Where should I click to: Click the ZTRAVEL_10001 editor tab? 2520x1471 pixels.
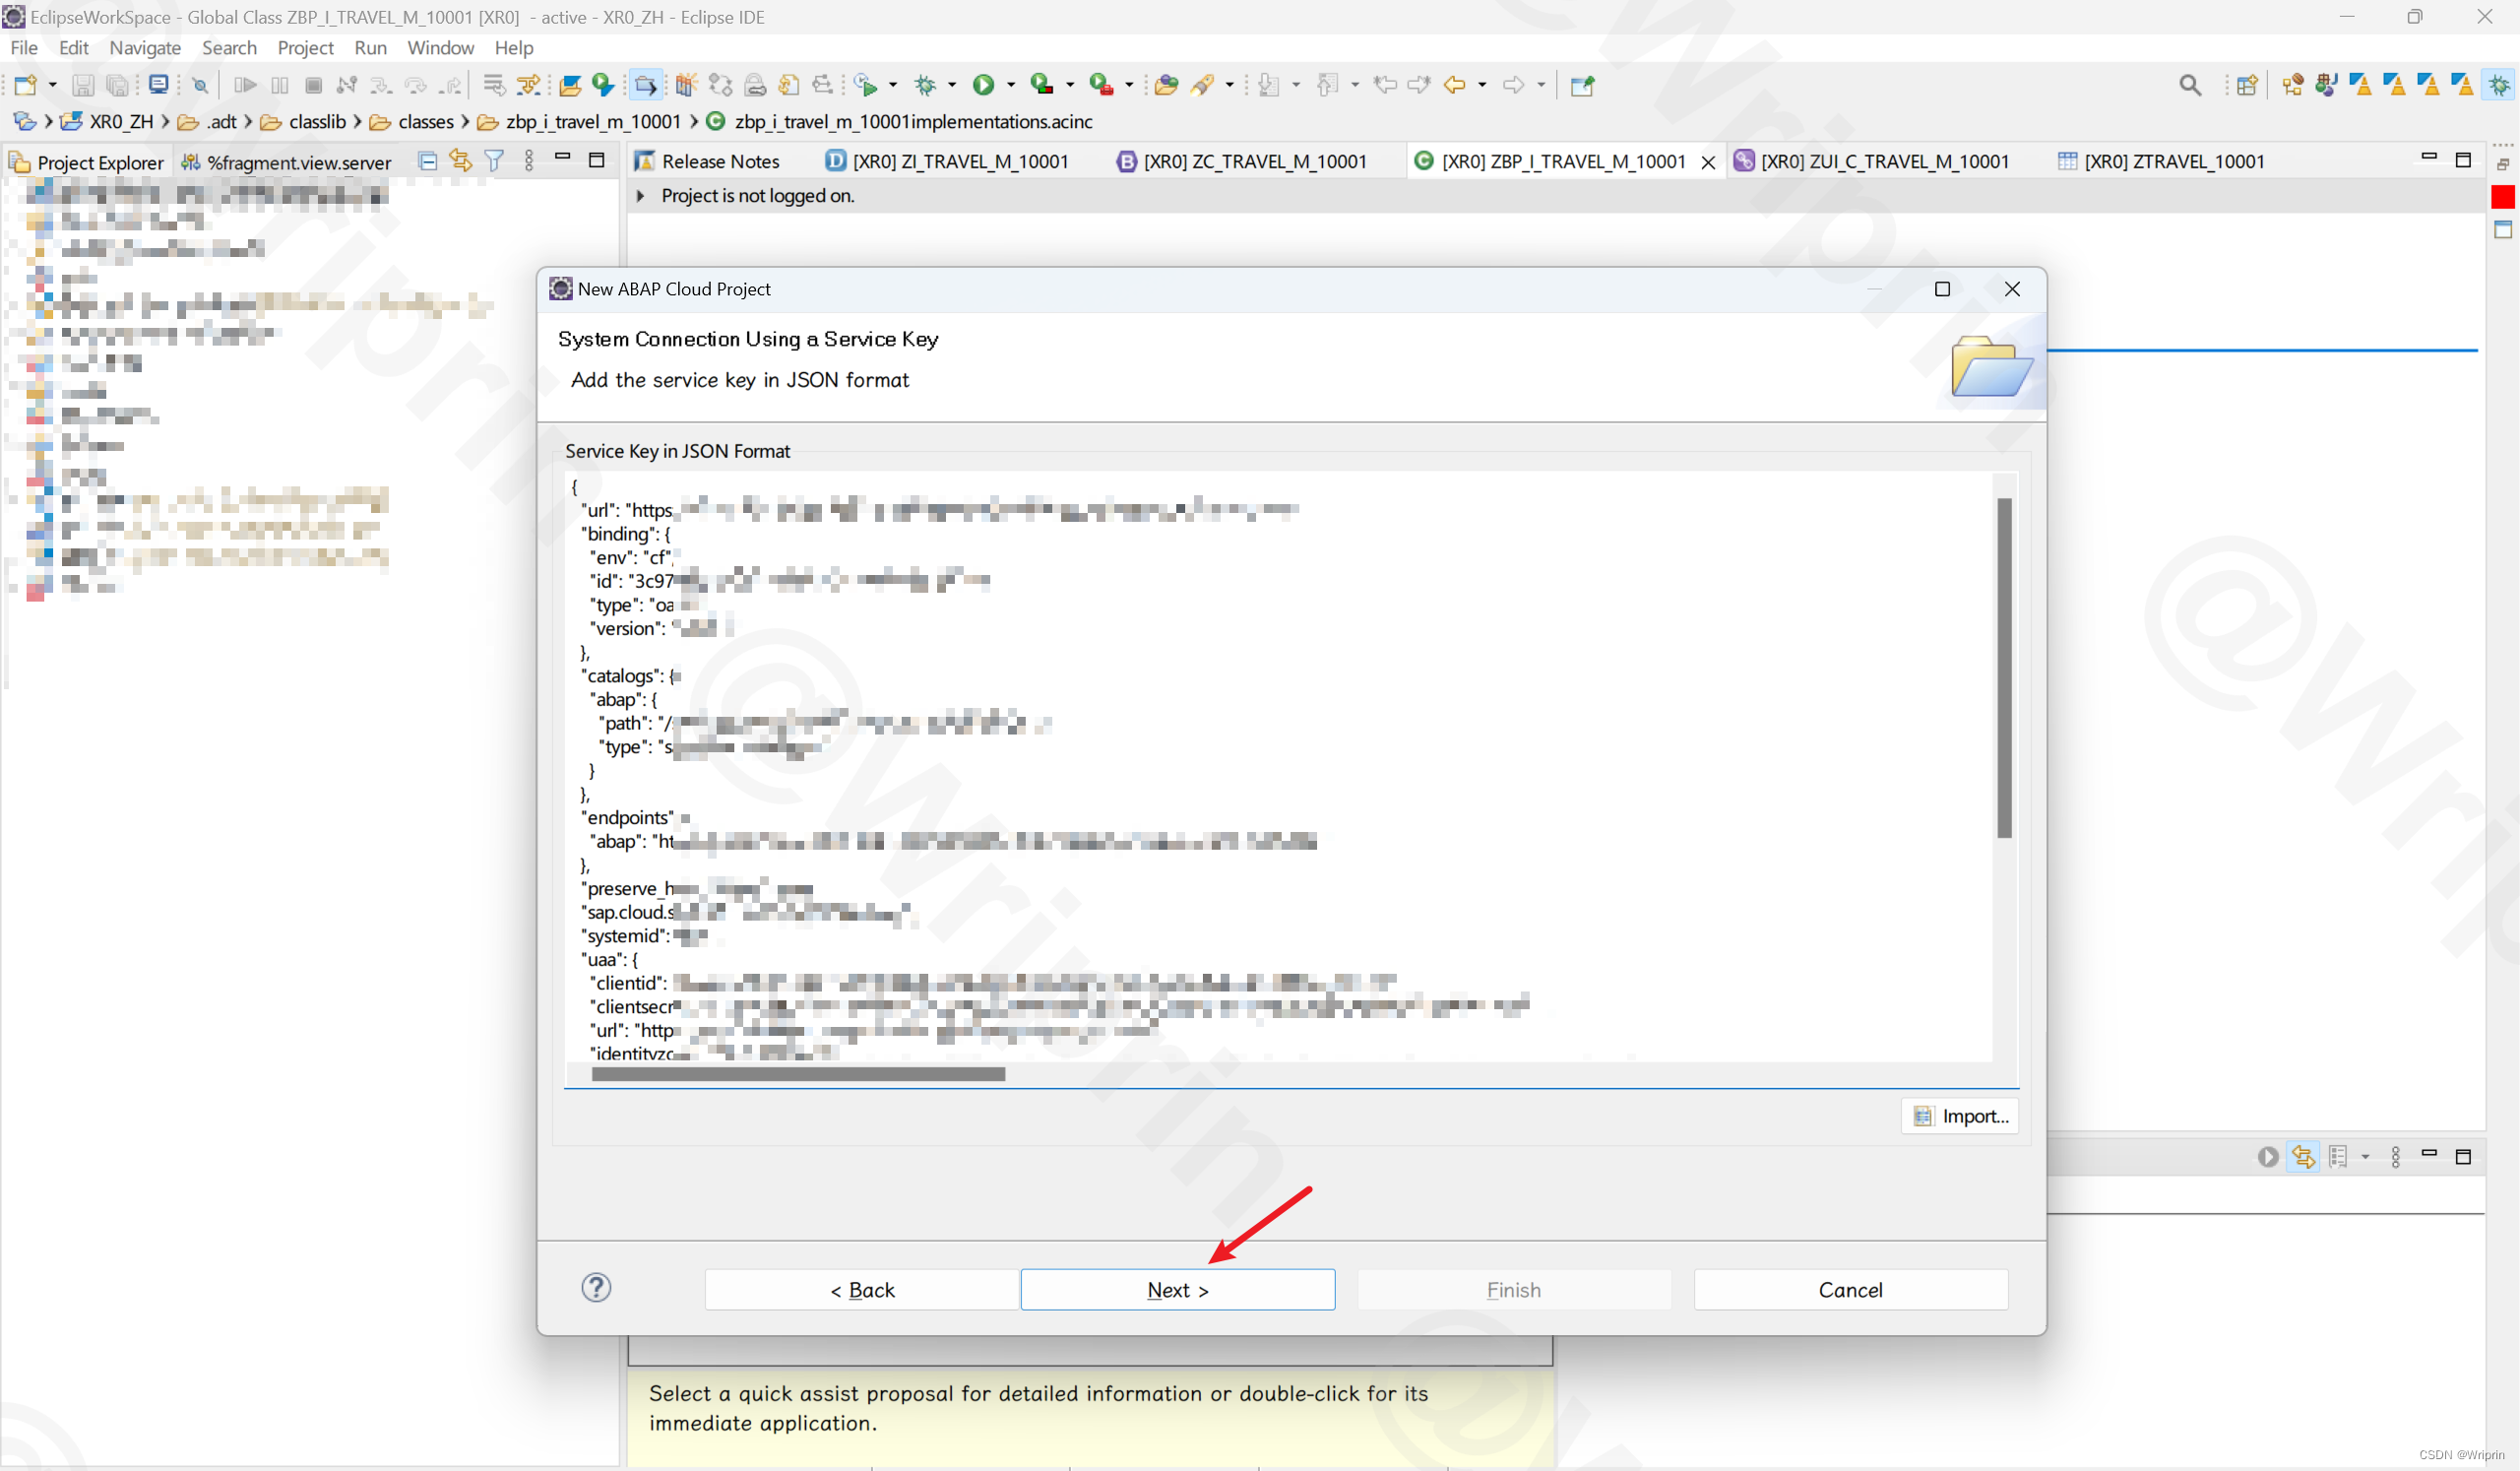2175,161
